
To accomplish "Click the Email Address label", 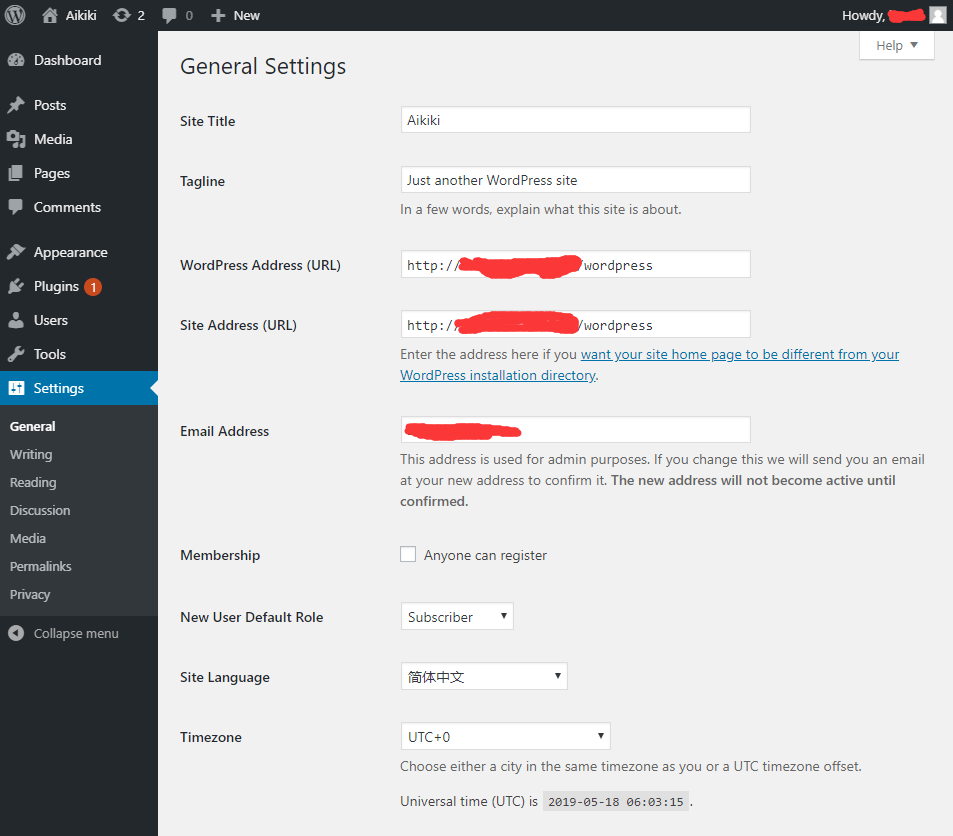I will (x=224, y=431).
